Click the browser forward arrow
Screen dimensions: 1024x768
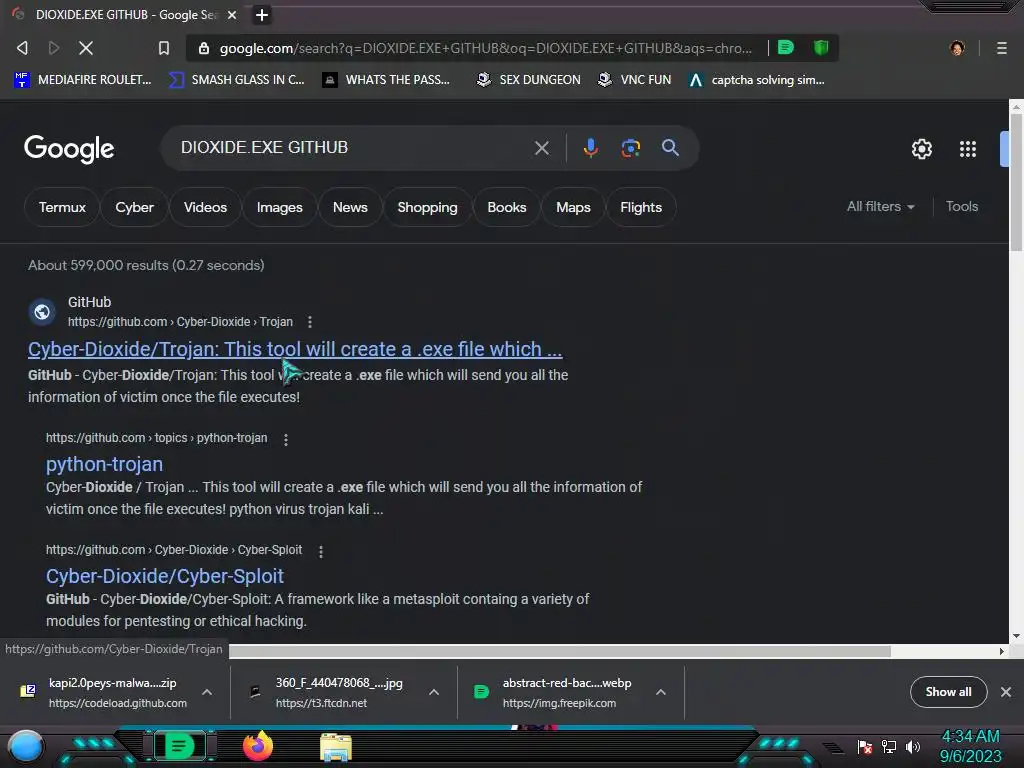54,48
